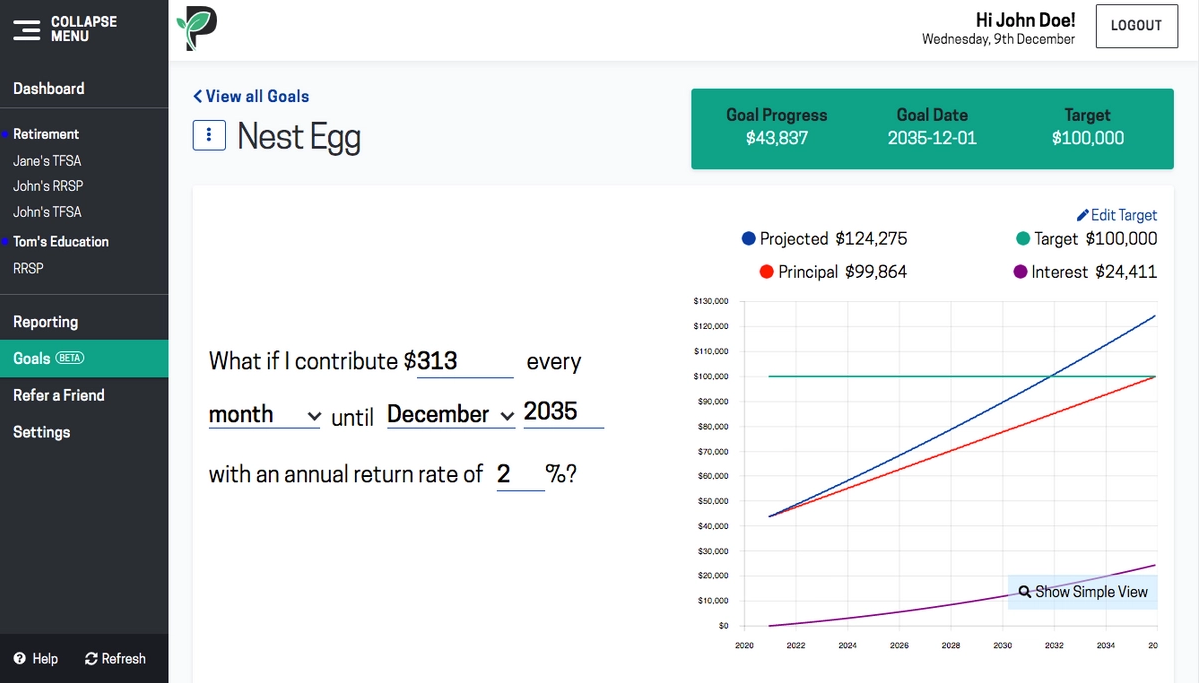
Task: Click the Help question mark icon
Action: [x=20, y=658]
